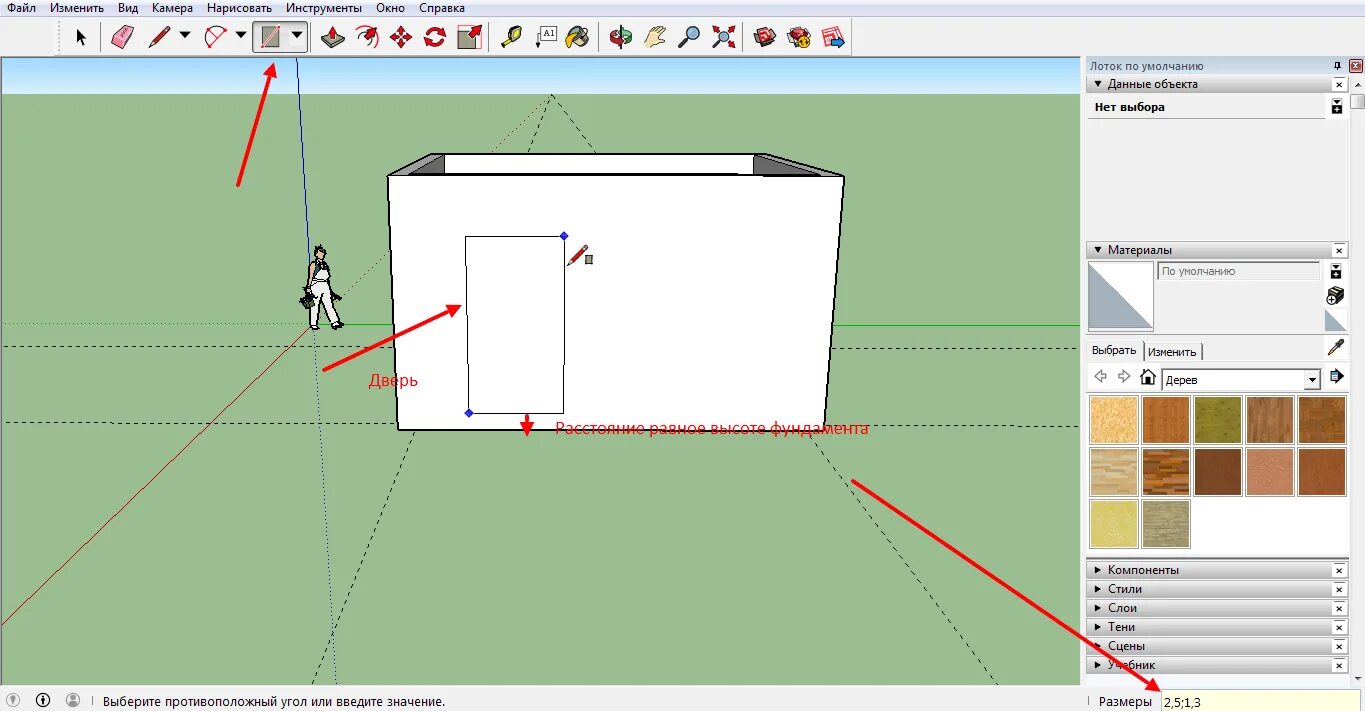The height and width of the screenshot is (711, 1365).
Task: Open the materials Details arrow menu
Action: pyautogui.click(x=1337, y=377)
